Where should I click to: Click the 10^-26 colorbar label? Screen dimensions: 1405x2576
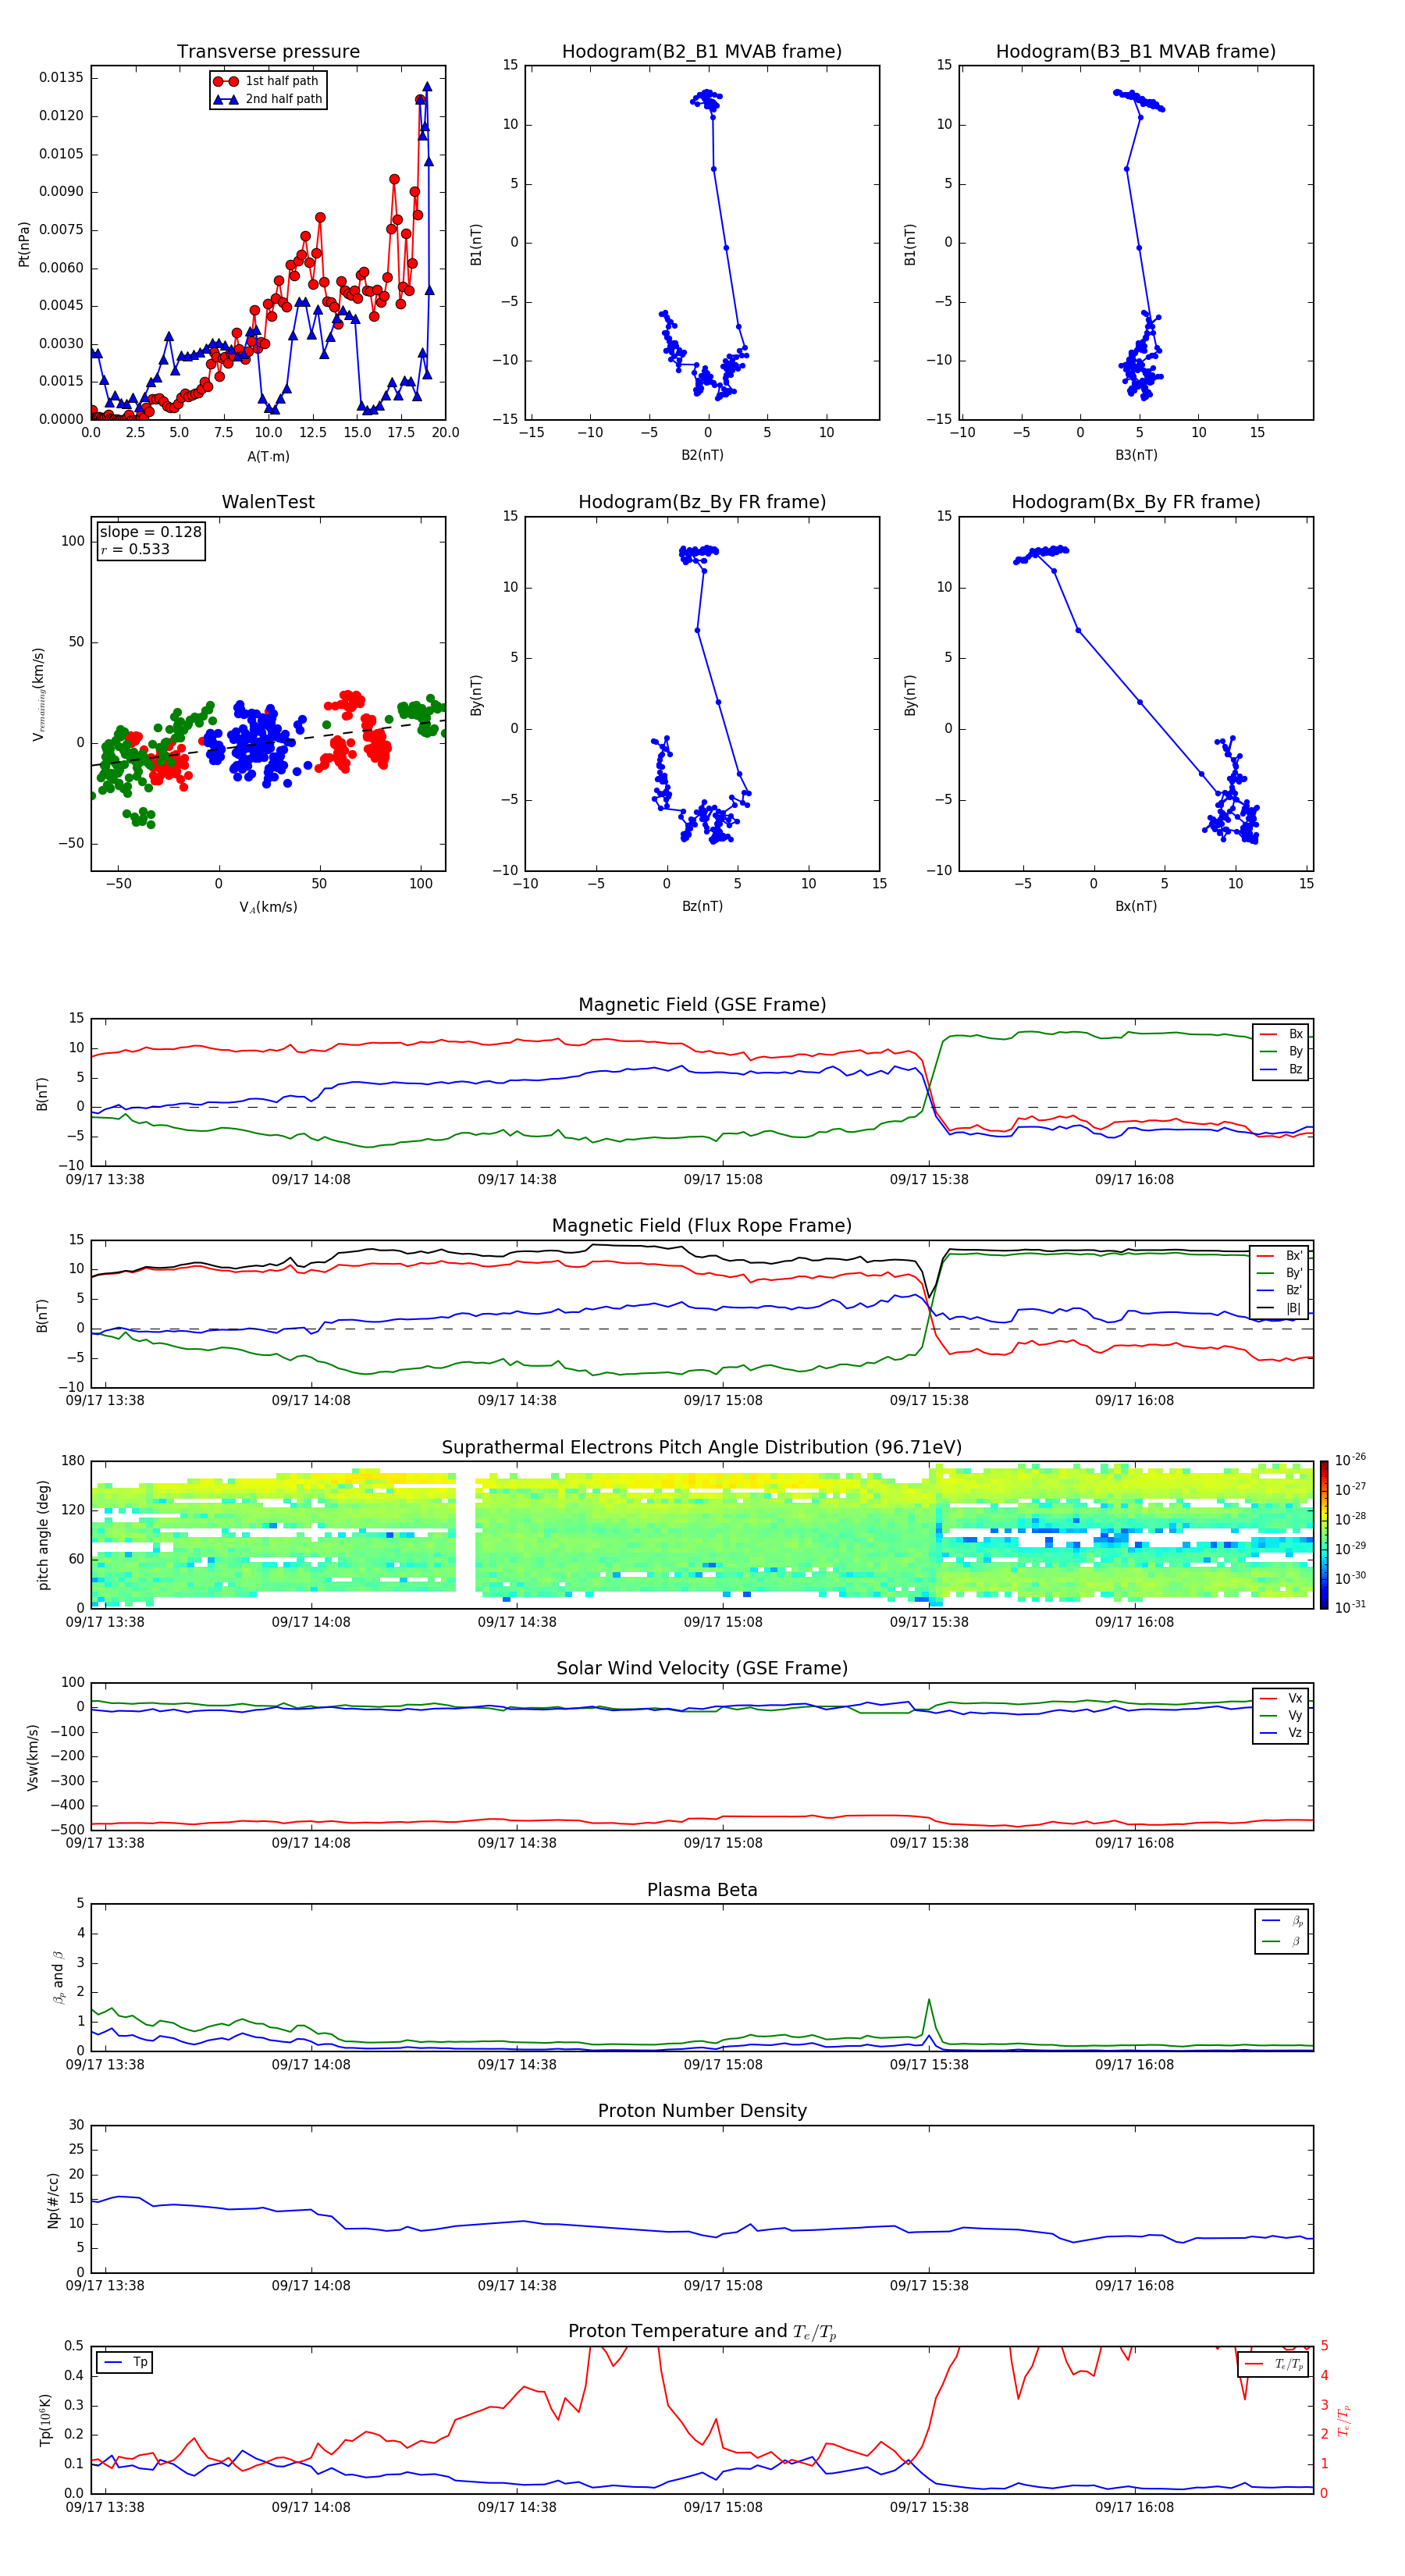tap(1351, 1460)
